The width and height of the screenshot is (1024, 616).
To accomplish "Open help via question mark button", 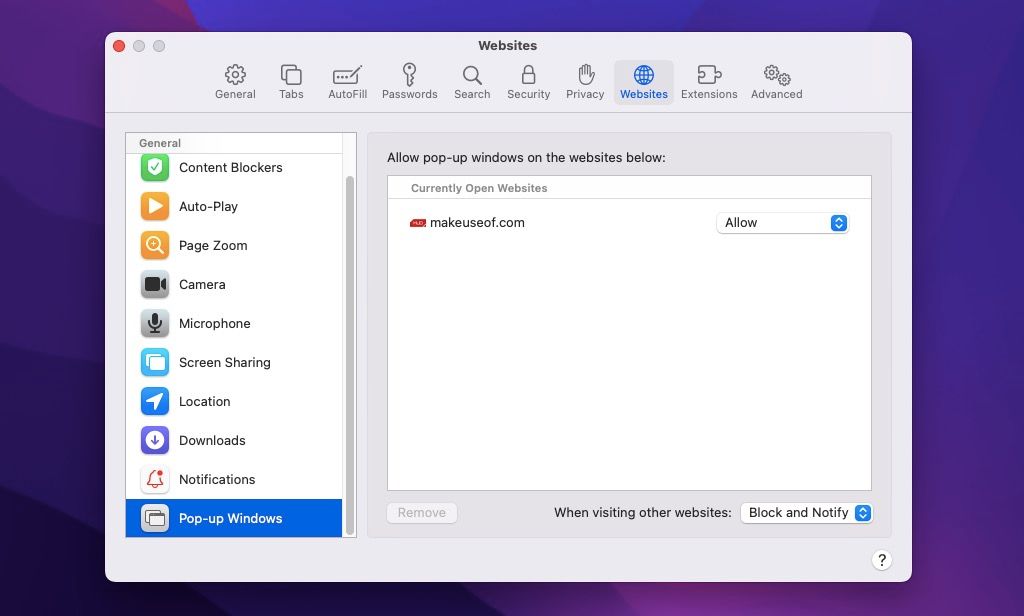I will pyautogui.click(x=881, y=560).
